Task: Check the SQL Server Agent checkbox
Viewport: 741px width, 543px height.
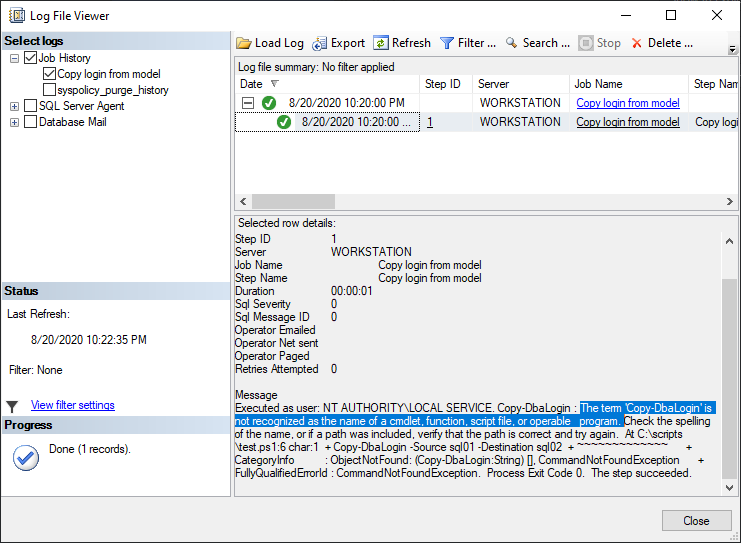Action: 30,105
